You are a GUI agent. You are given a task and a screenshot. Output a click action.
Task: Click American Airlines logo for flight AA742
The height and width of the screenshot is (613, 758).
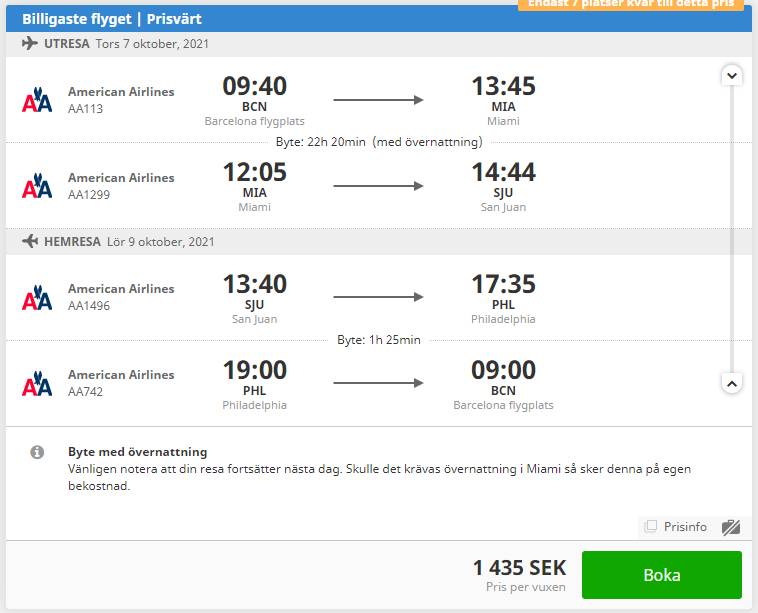(x=37, y=383)
